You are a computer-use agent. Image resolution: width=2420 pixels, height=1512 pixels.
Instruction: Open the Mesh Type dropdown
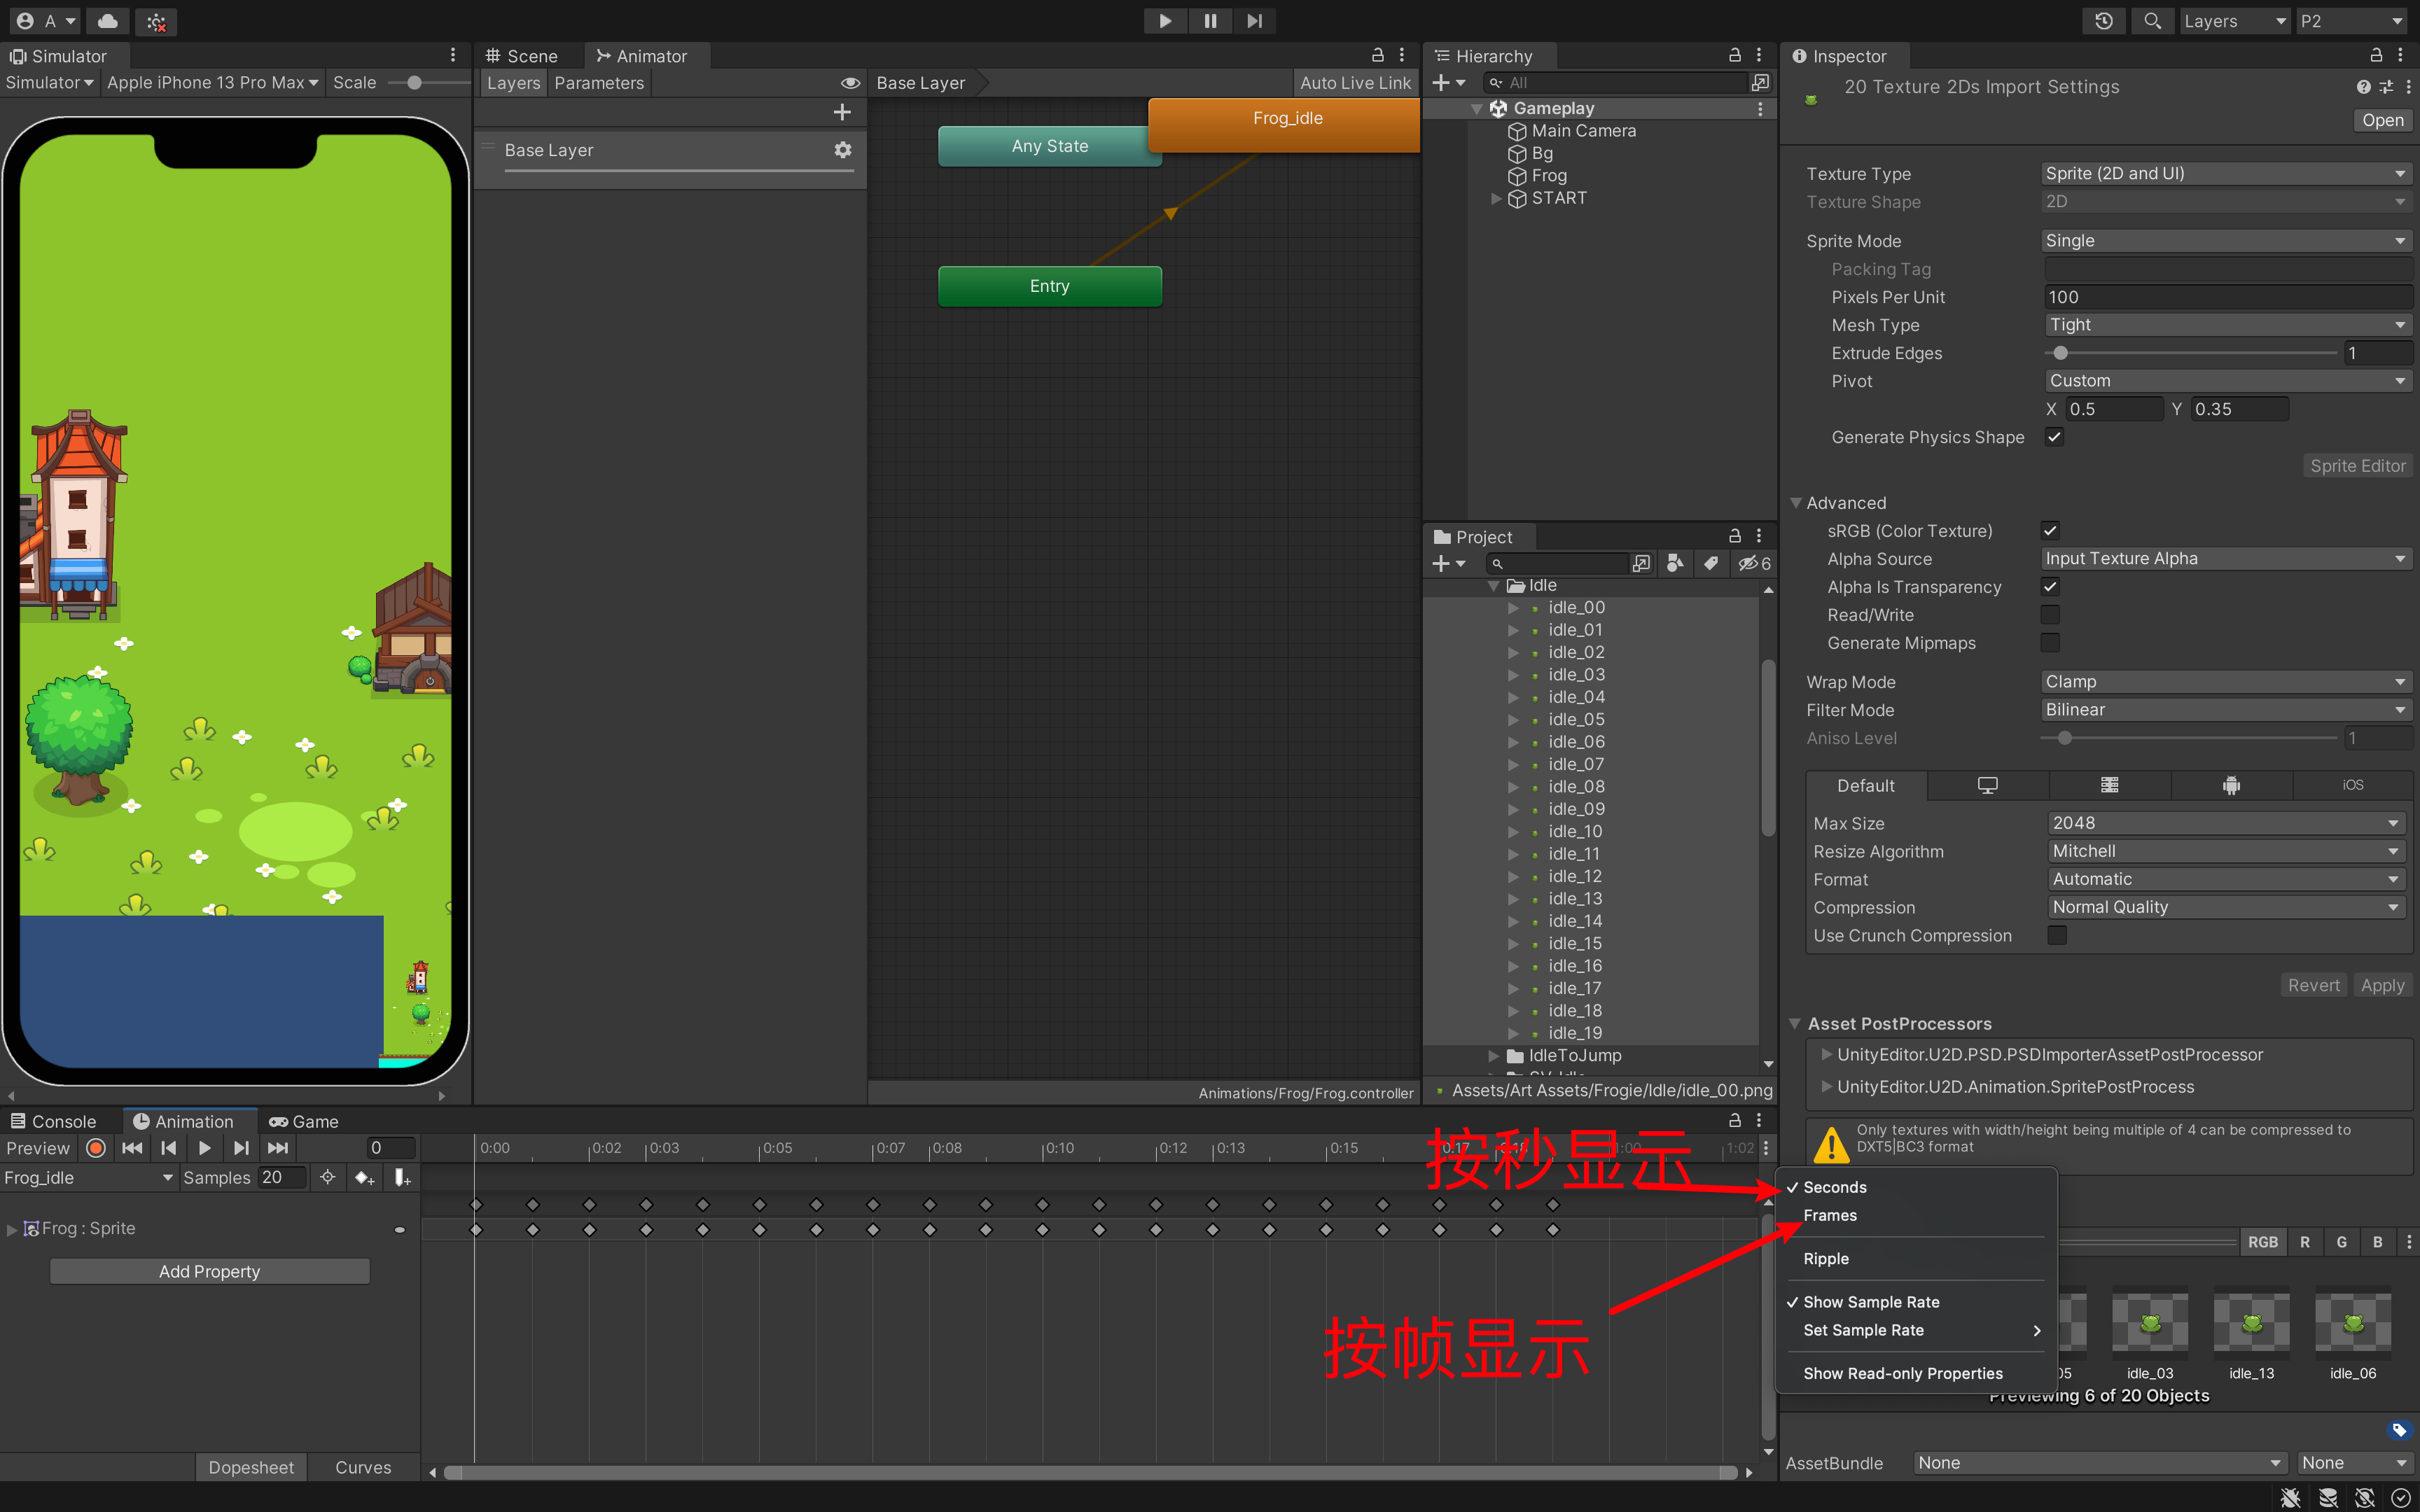click(2228, 325)
